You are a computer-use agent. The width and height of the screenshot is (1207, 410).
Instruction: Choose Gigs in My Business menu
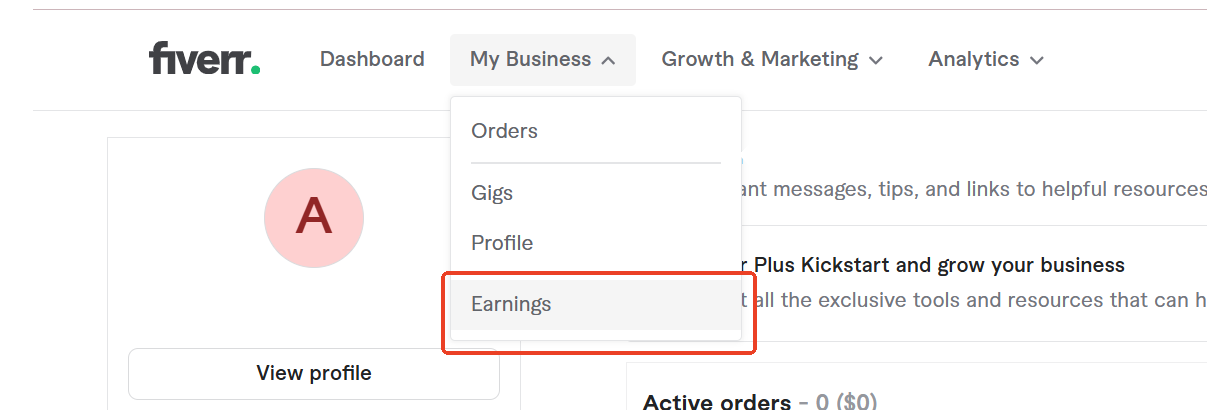tap(492, 193)
